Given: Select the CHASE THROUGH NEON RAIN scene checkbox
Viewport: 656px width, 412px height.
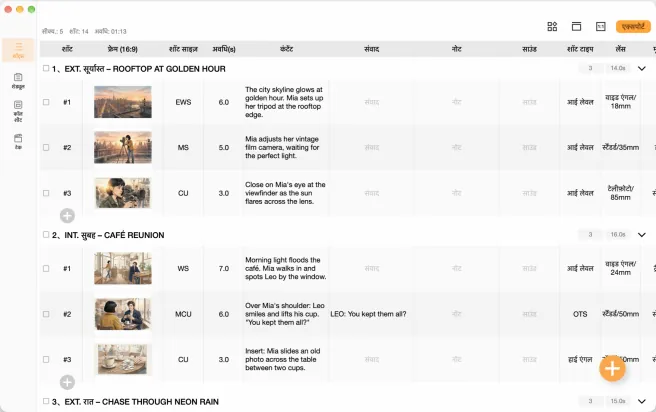Looking at the screenshot, I should 46,401.
